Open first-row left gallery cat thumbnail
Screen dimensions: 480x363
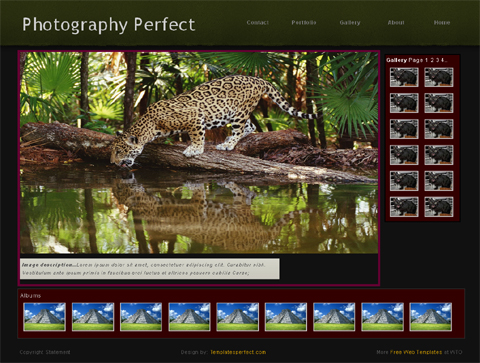pos(404,77)
